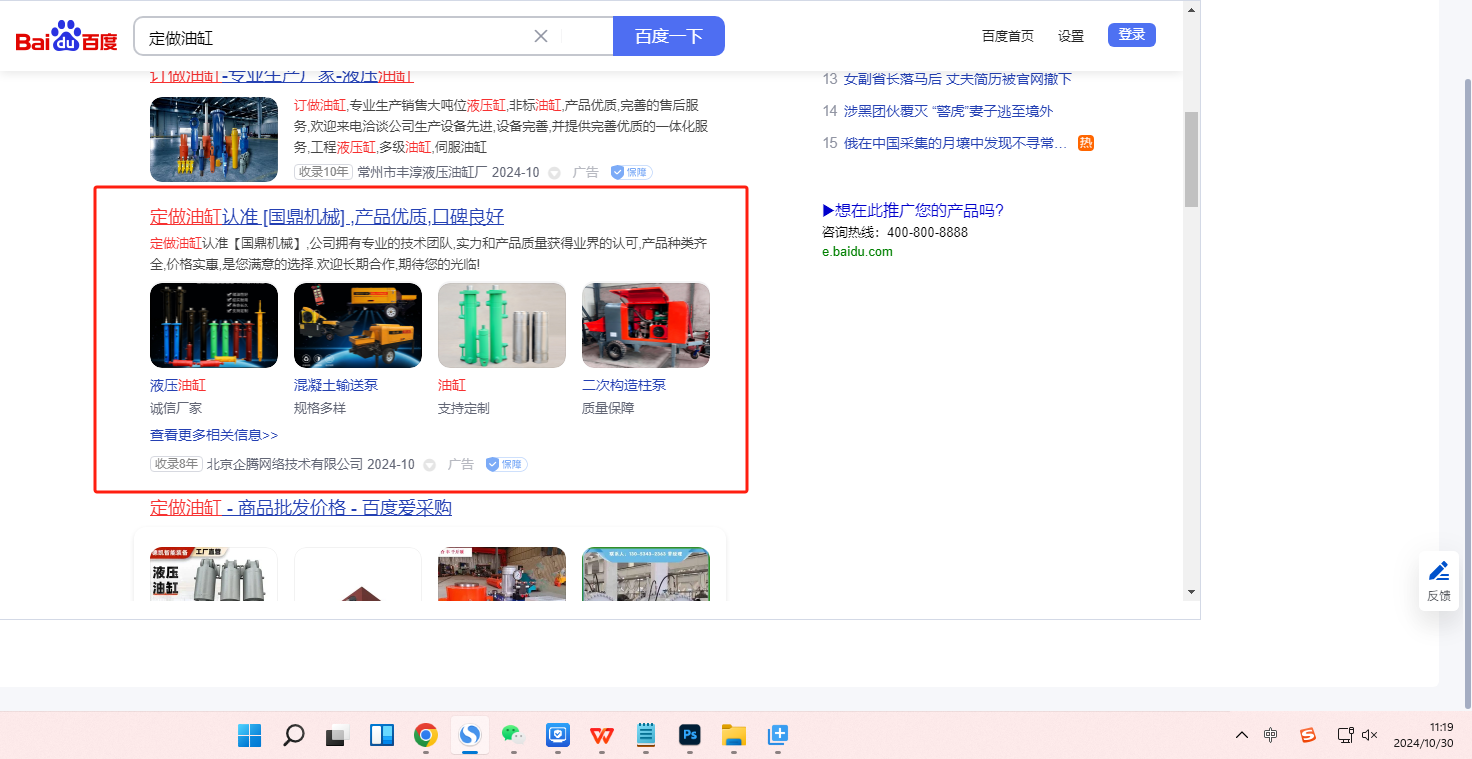Open 百度首页 in the top navigation
This screenshot has height=759, width=1472.
pyautogui.click(x=1008, y=36)
